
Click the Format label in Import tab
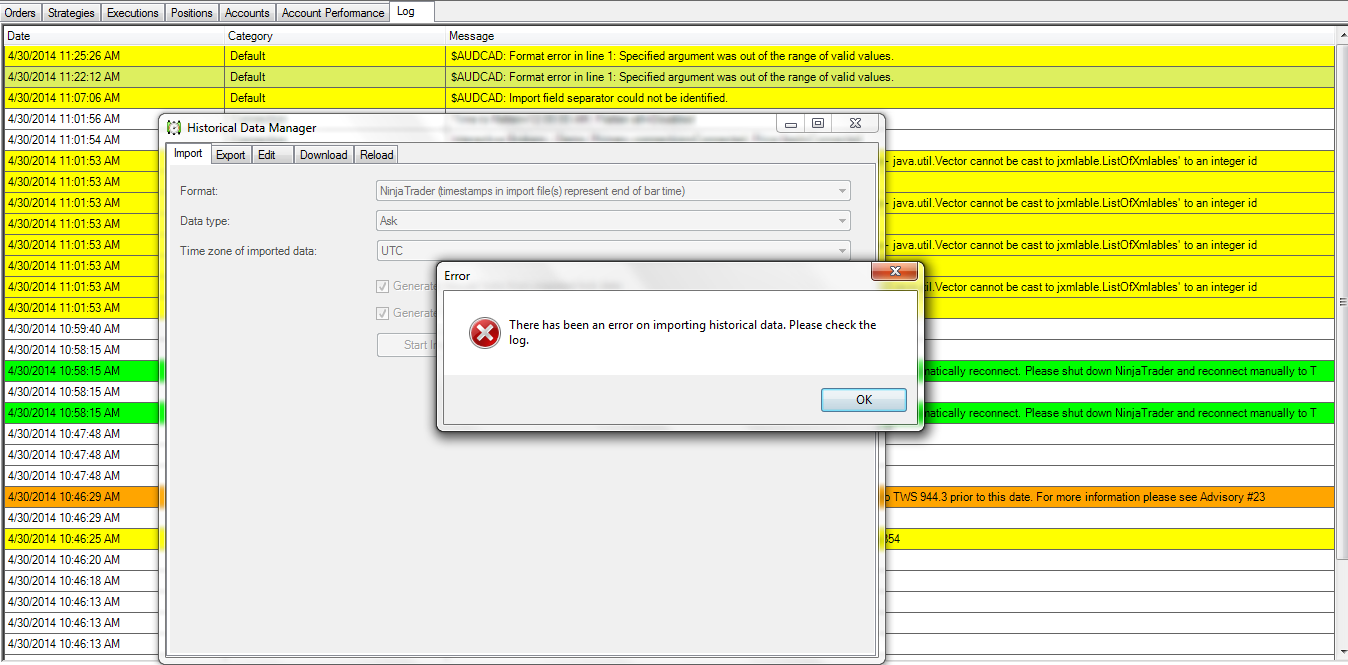[199, 191]
